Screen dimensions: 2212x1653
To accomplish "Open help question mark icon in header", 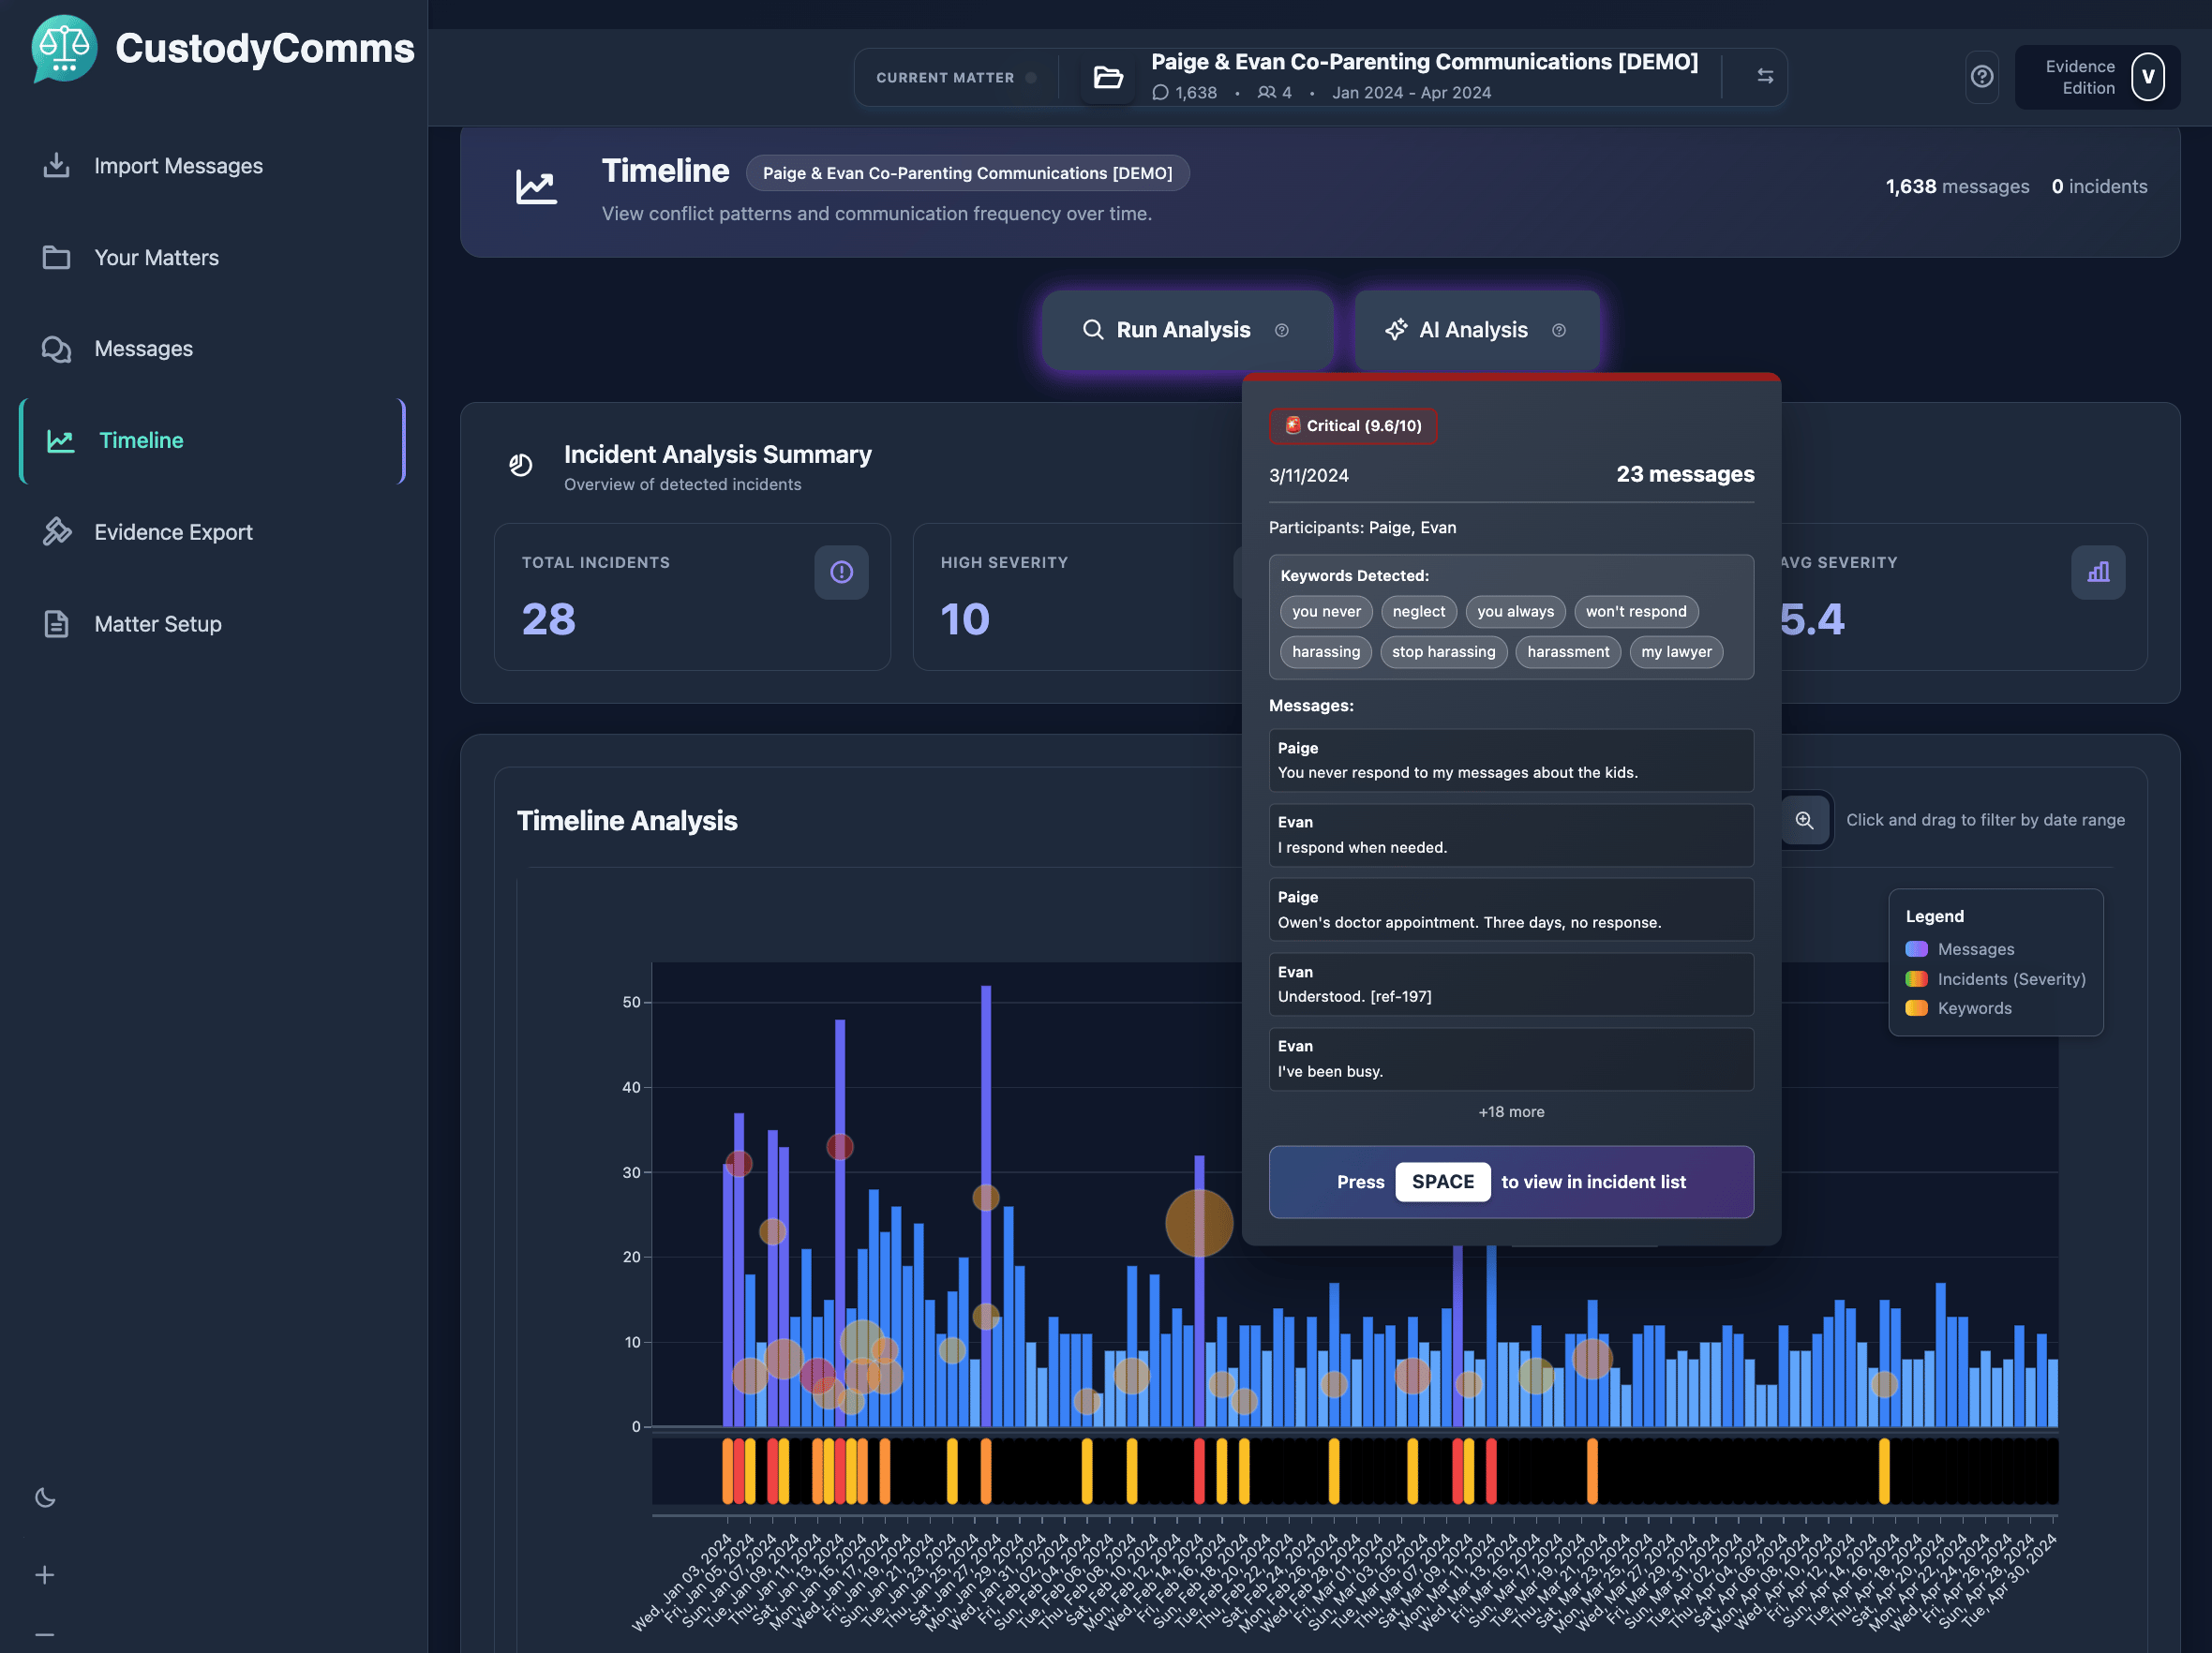I will [1981, 77].
